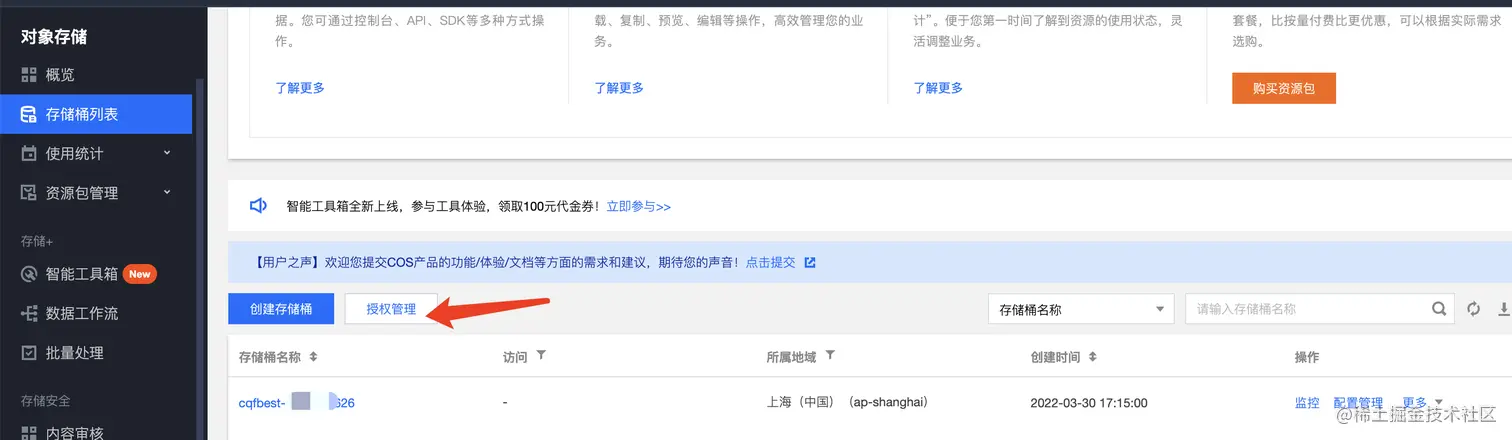
Task: Refresh the bucket list
Action: pyautogui.click(x=1473, y=309)
